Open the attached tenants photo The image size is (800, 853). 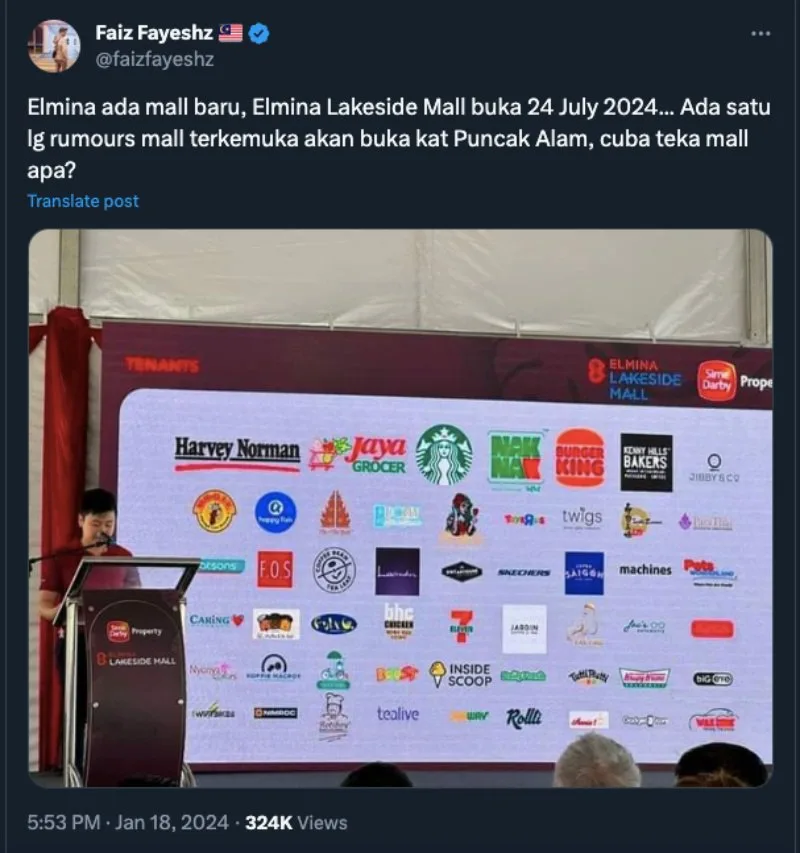pyautogui.click(x=400, y=508)
